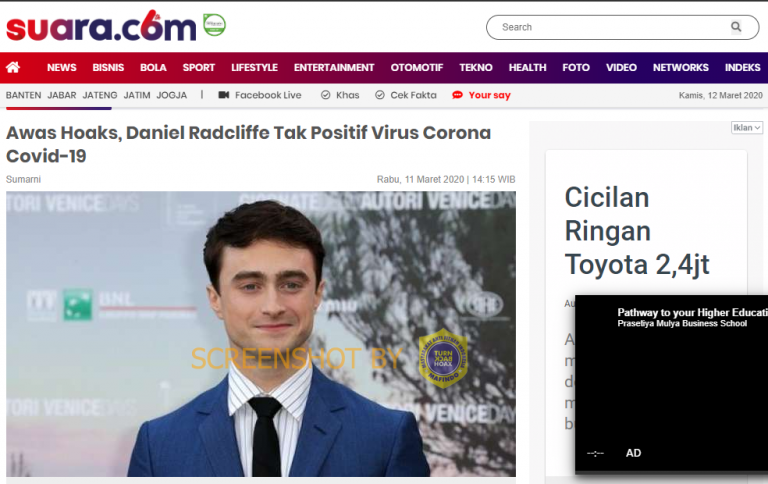Click author name Sumarni

[x=24, y=179]
